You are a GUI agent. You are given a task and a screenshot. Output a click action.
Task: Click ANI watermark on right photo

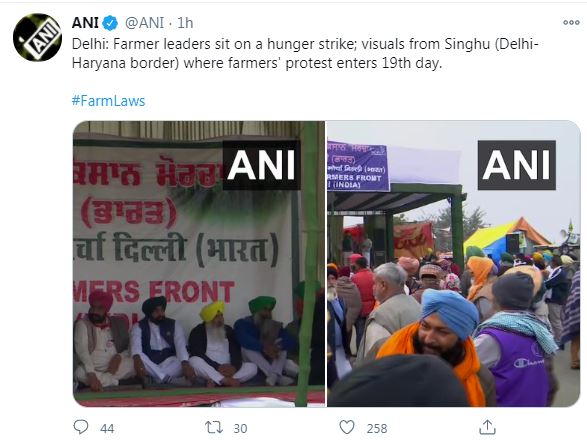tap(517, 165)
